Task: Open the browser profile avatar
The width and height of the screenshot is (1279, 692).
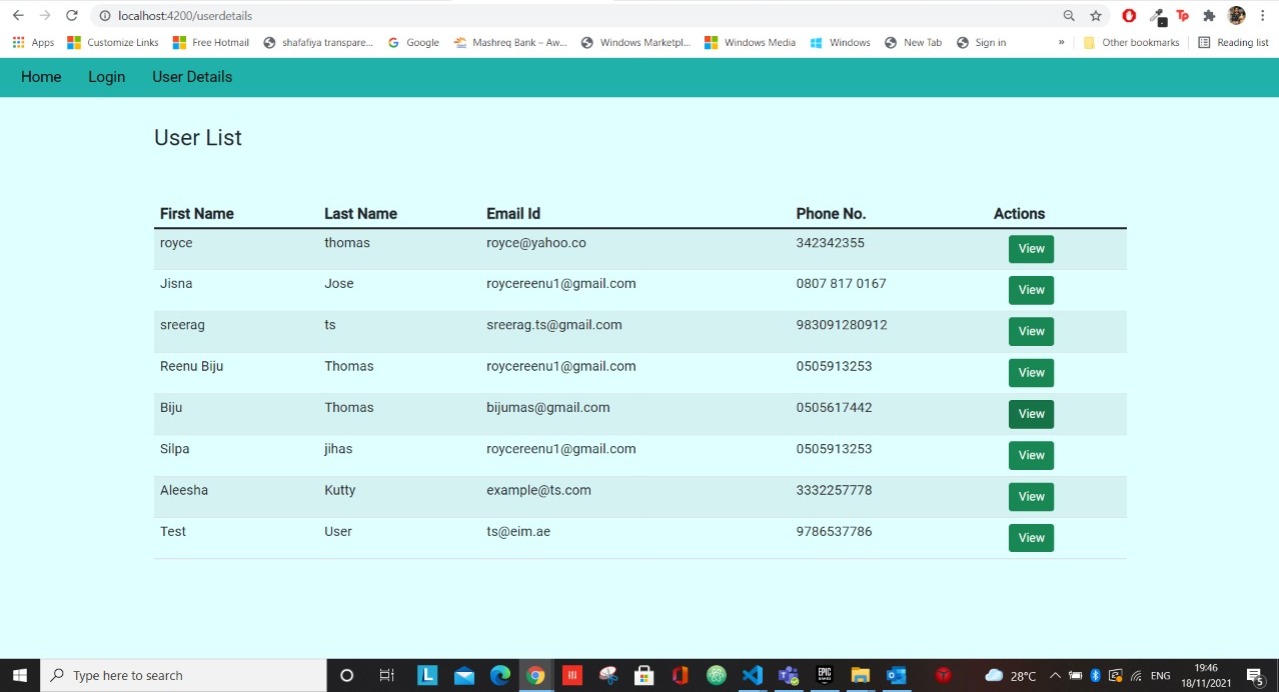Action: pos(1235,16)
